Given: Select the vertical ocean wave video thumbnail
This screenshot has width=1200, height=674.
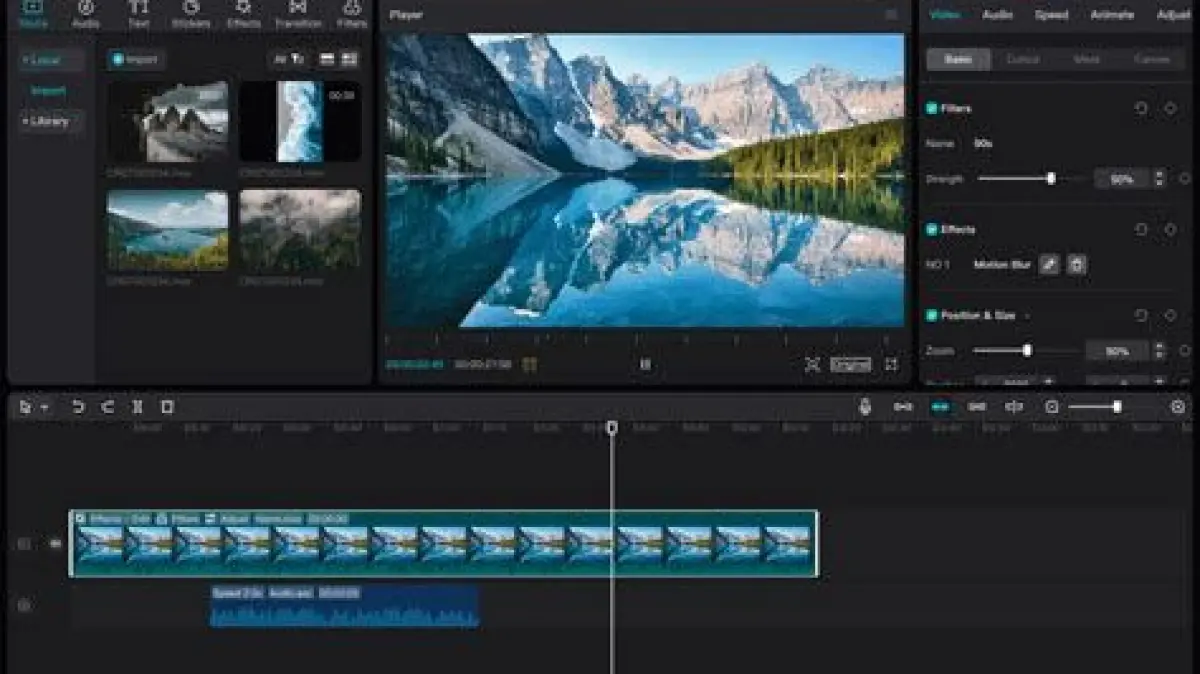Looking at the screenshot, I should pyautogui.click(x=300, y=121).
